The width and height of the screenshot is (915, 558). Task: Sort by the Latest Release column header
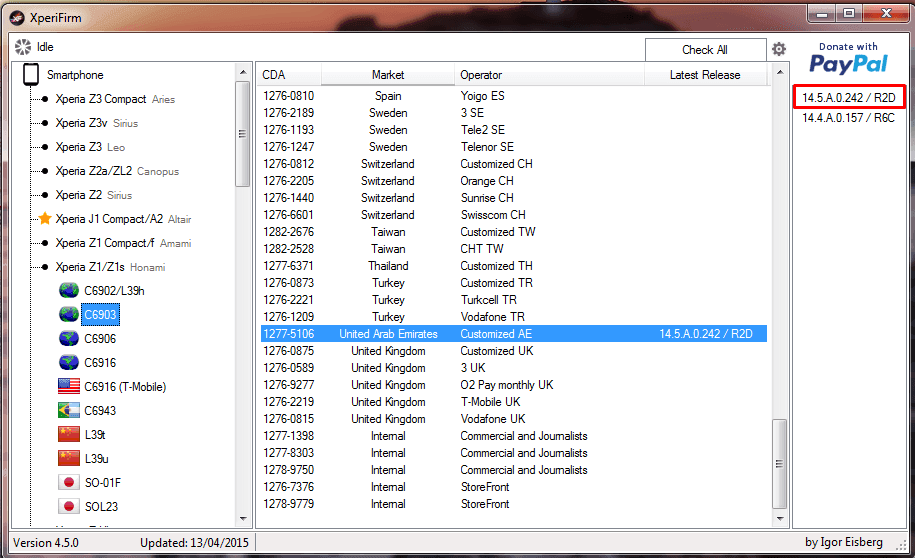coord(705,75)
